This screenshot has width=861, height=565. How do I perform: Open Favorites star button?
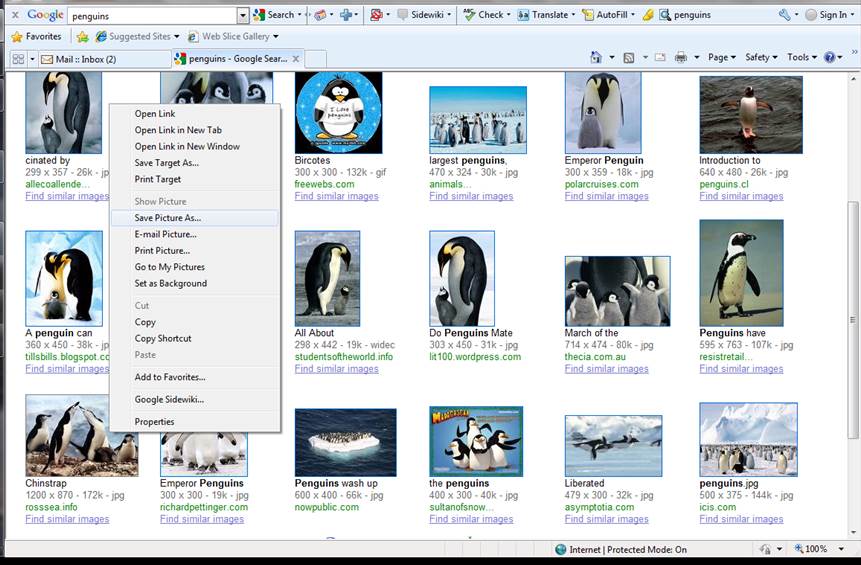pyautogui.click(x=36, y=37)
